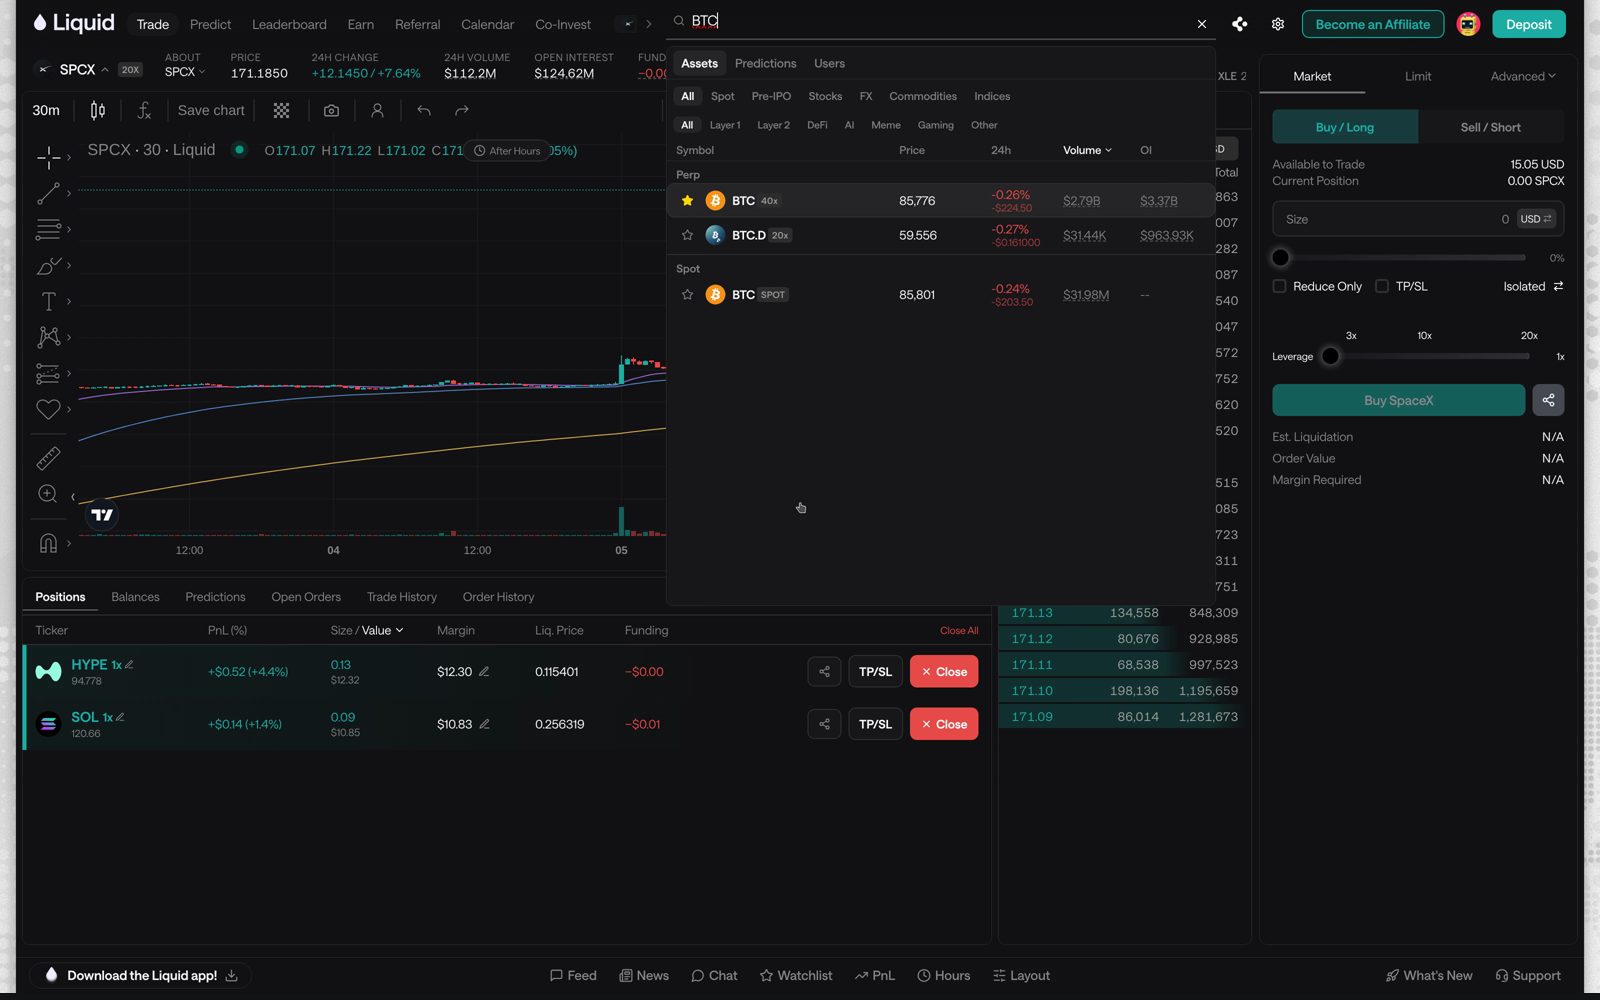Toggle Isolated margin mode
The width and height of the screenshot is (1600, 1000).
1533,286
